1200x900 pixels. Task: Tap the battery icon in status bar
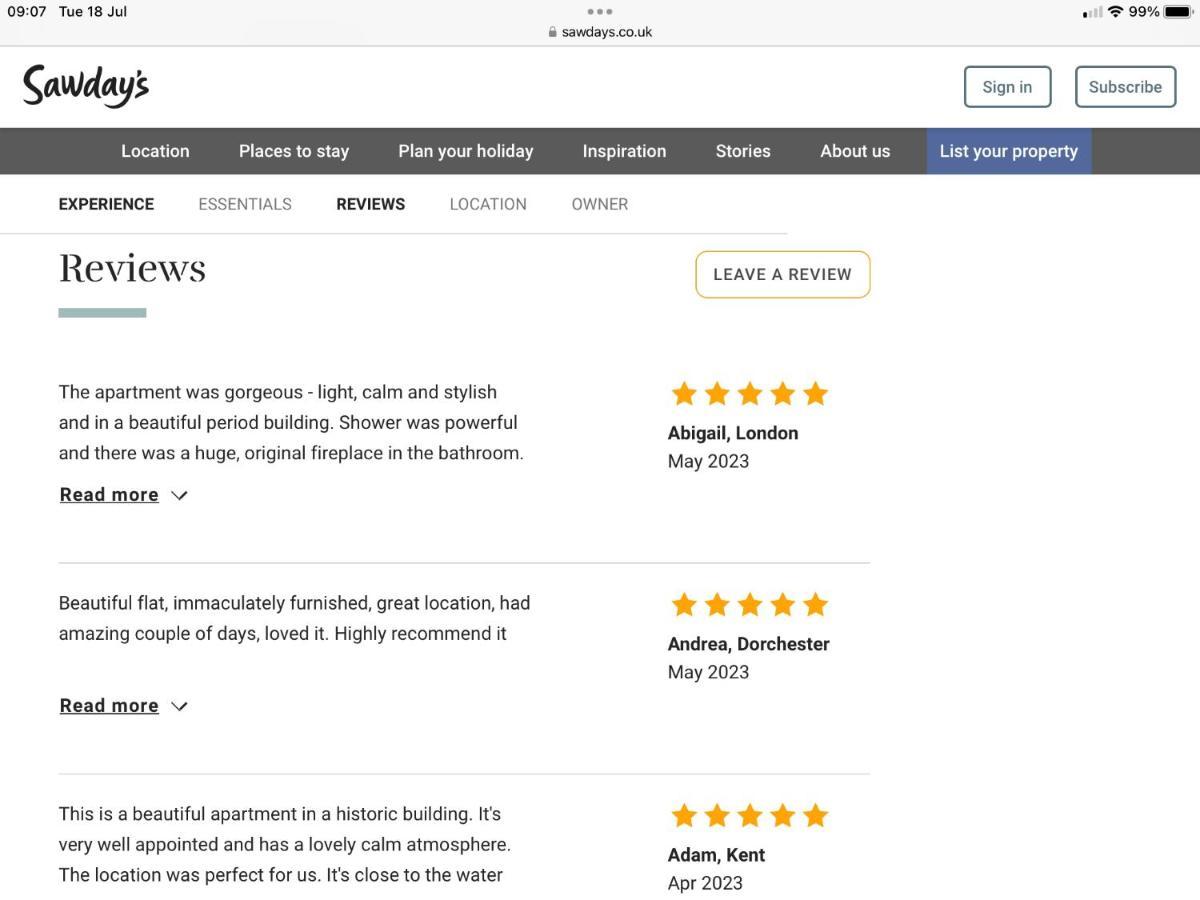point(1178,12)
